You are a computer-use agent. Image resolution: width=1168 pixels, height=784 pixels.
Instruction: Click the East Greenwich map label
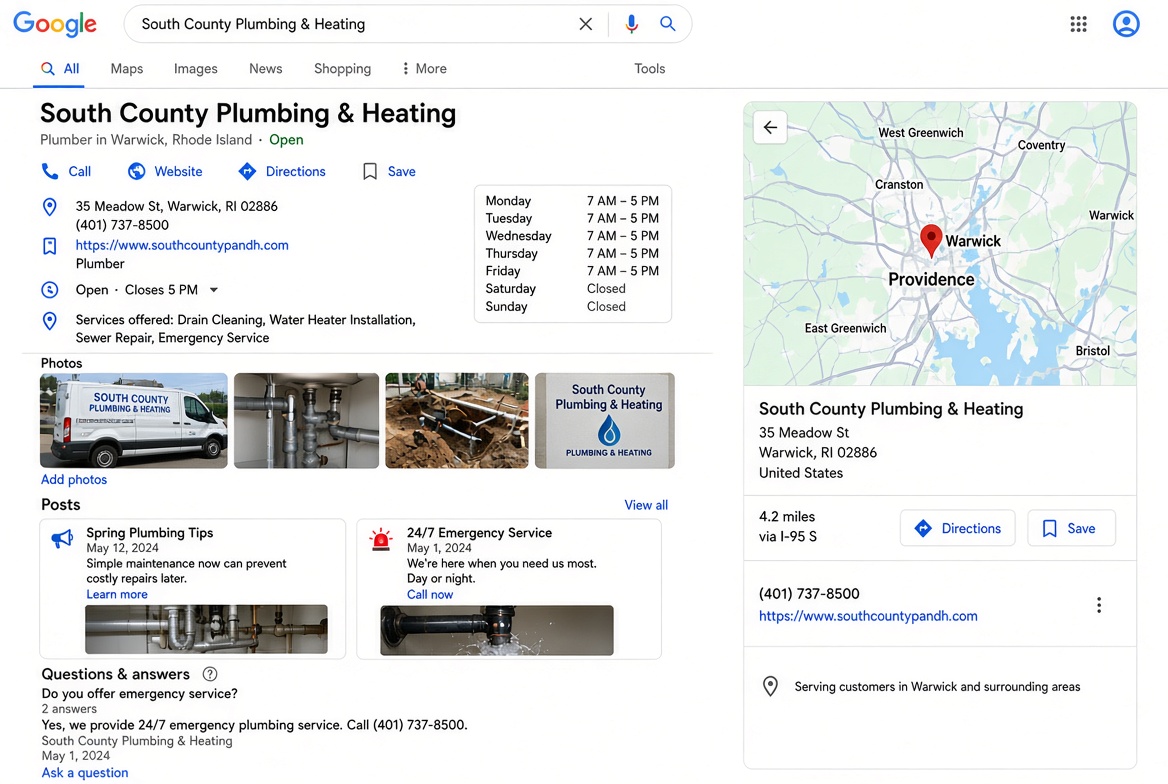845,329
